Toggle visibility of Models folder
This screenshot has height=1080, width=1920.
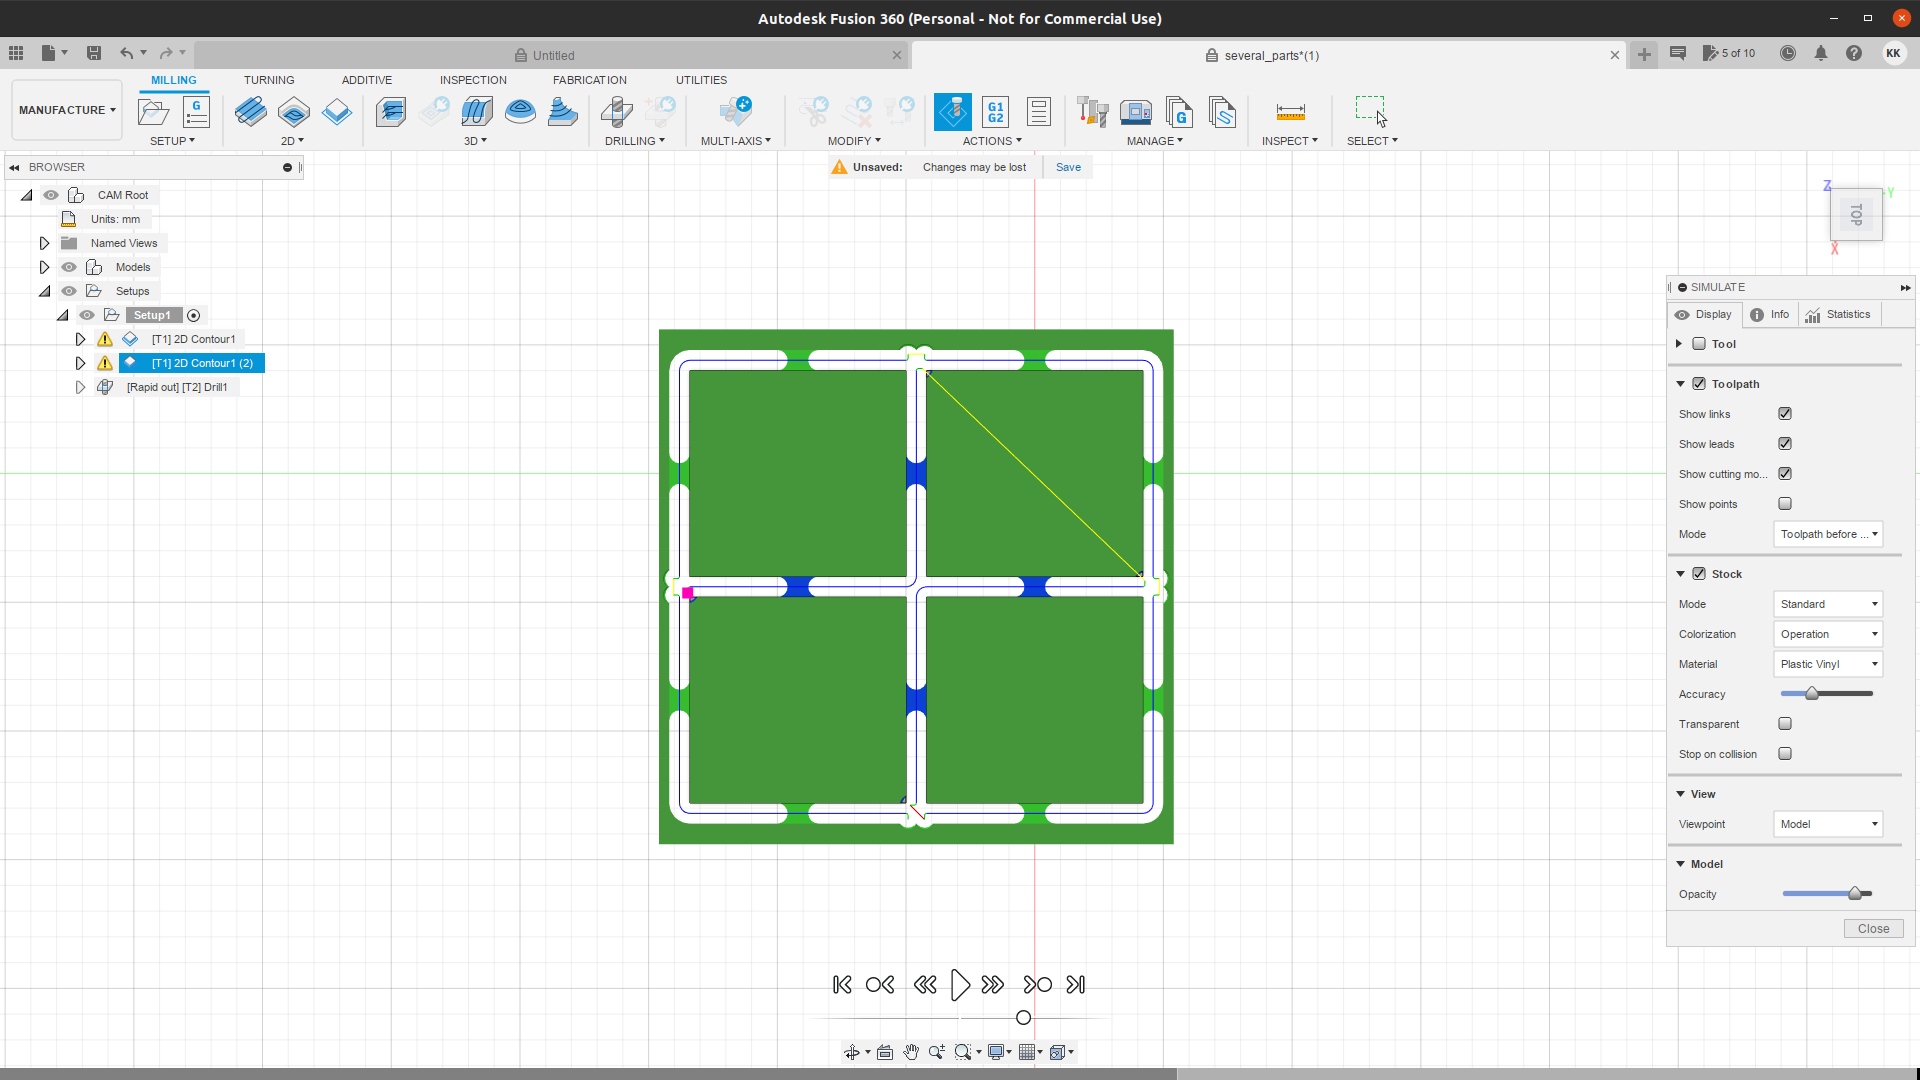coord(69,267)
